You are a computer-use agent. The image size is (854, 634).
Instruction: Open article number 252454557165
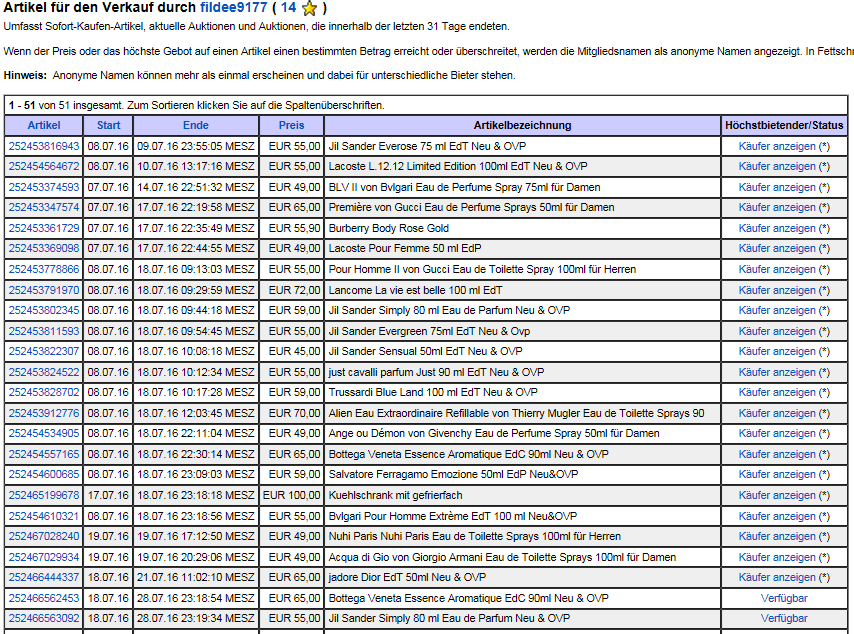(44, 454)
